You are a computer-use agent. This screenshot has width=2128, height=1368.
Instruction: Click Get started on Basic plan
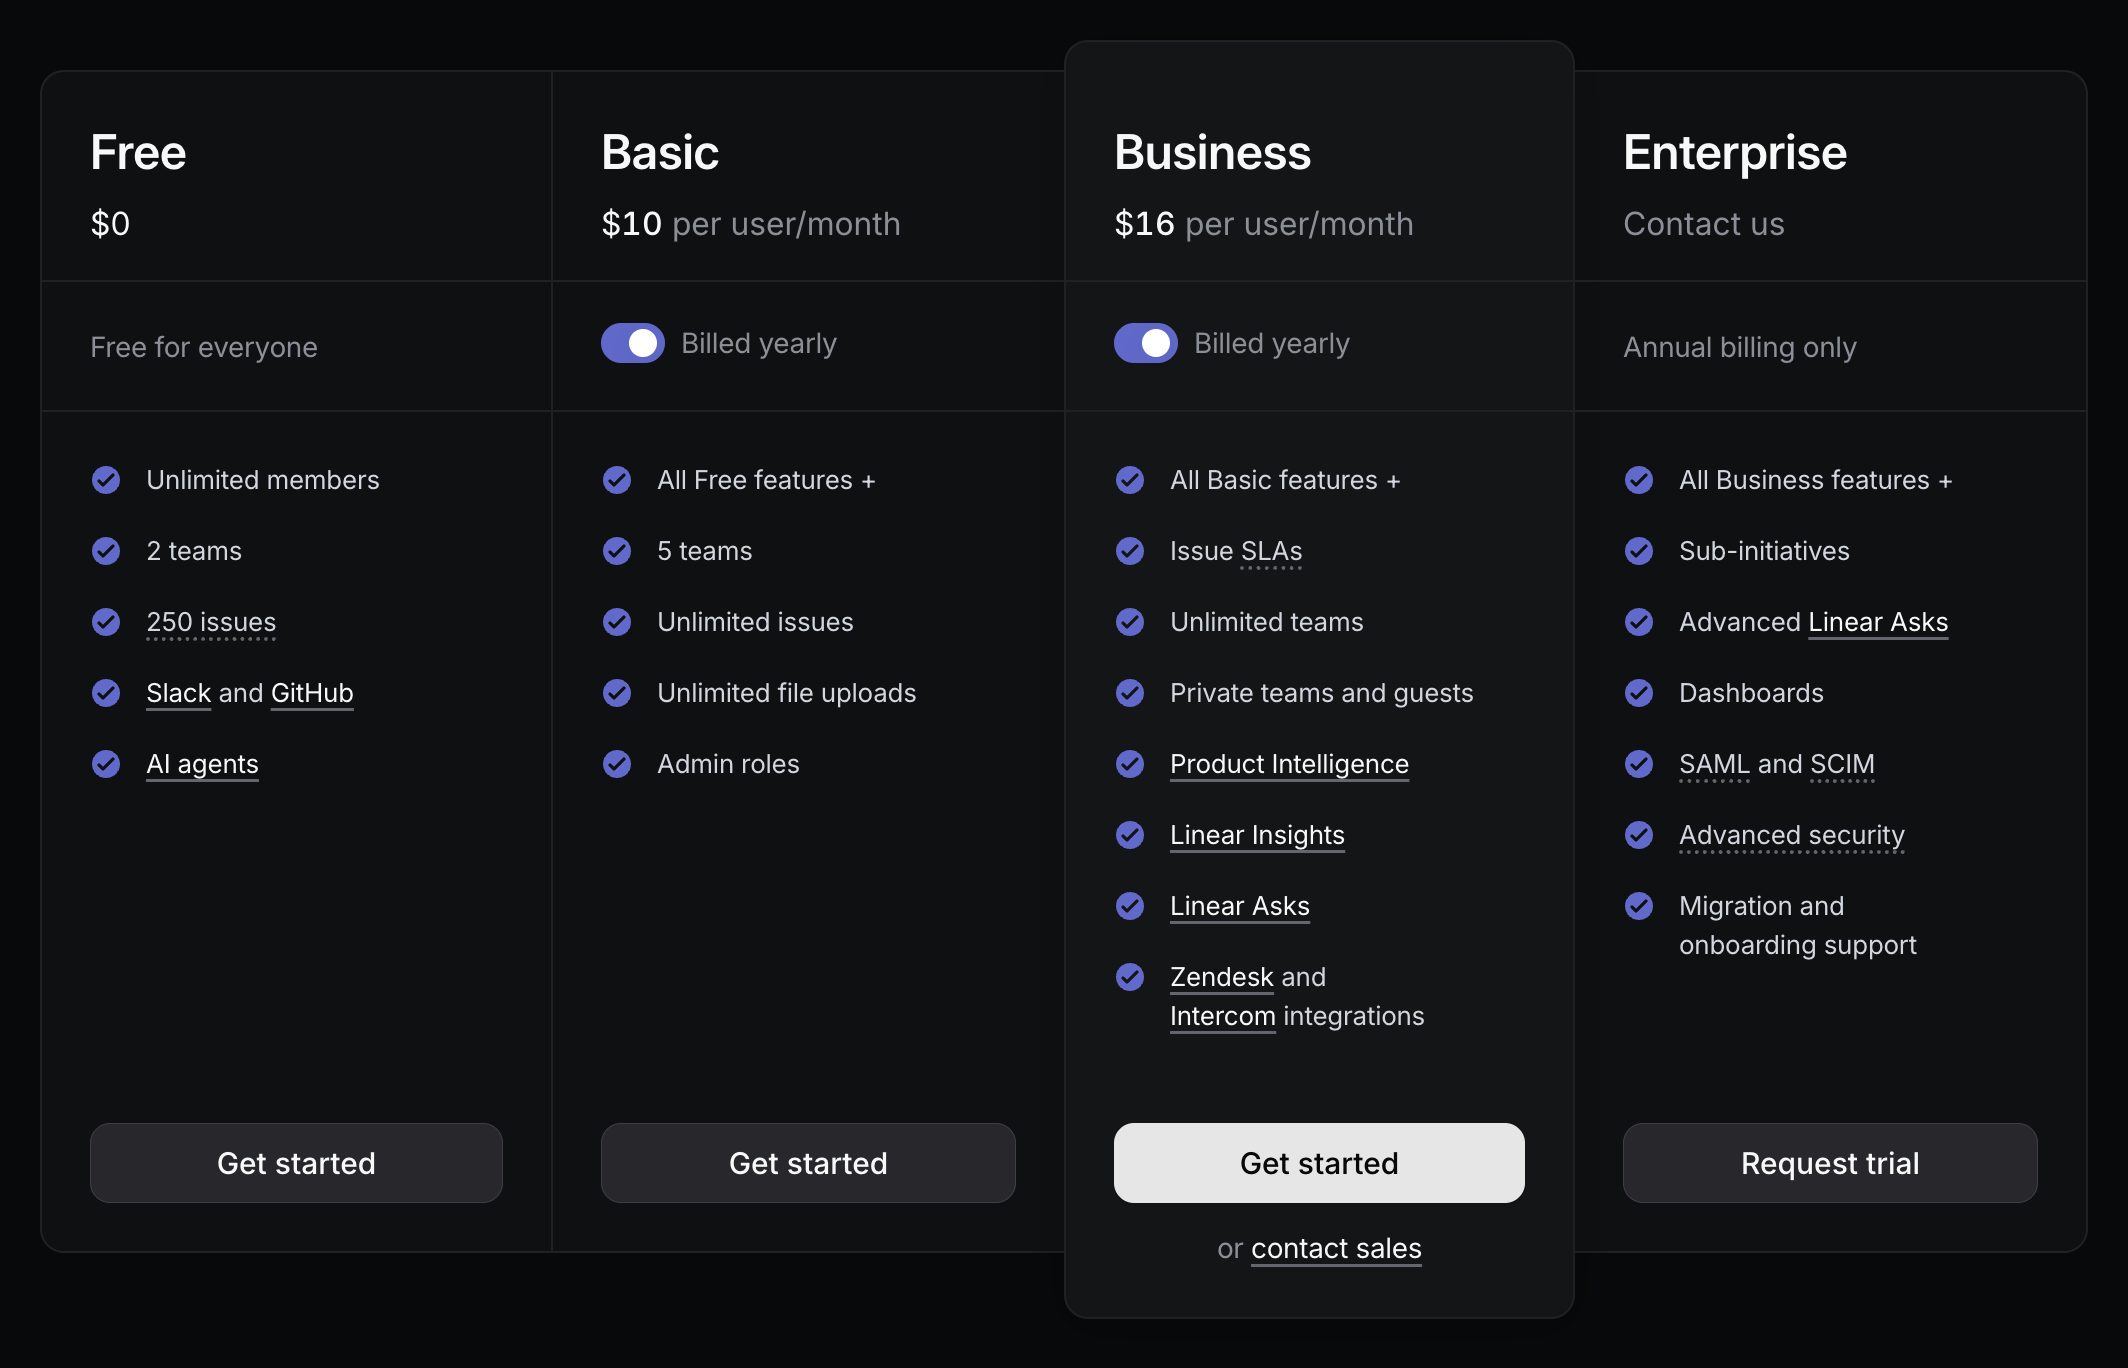pos(808,1163)
